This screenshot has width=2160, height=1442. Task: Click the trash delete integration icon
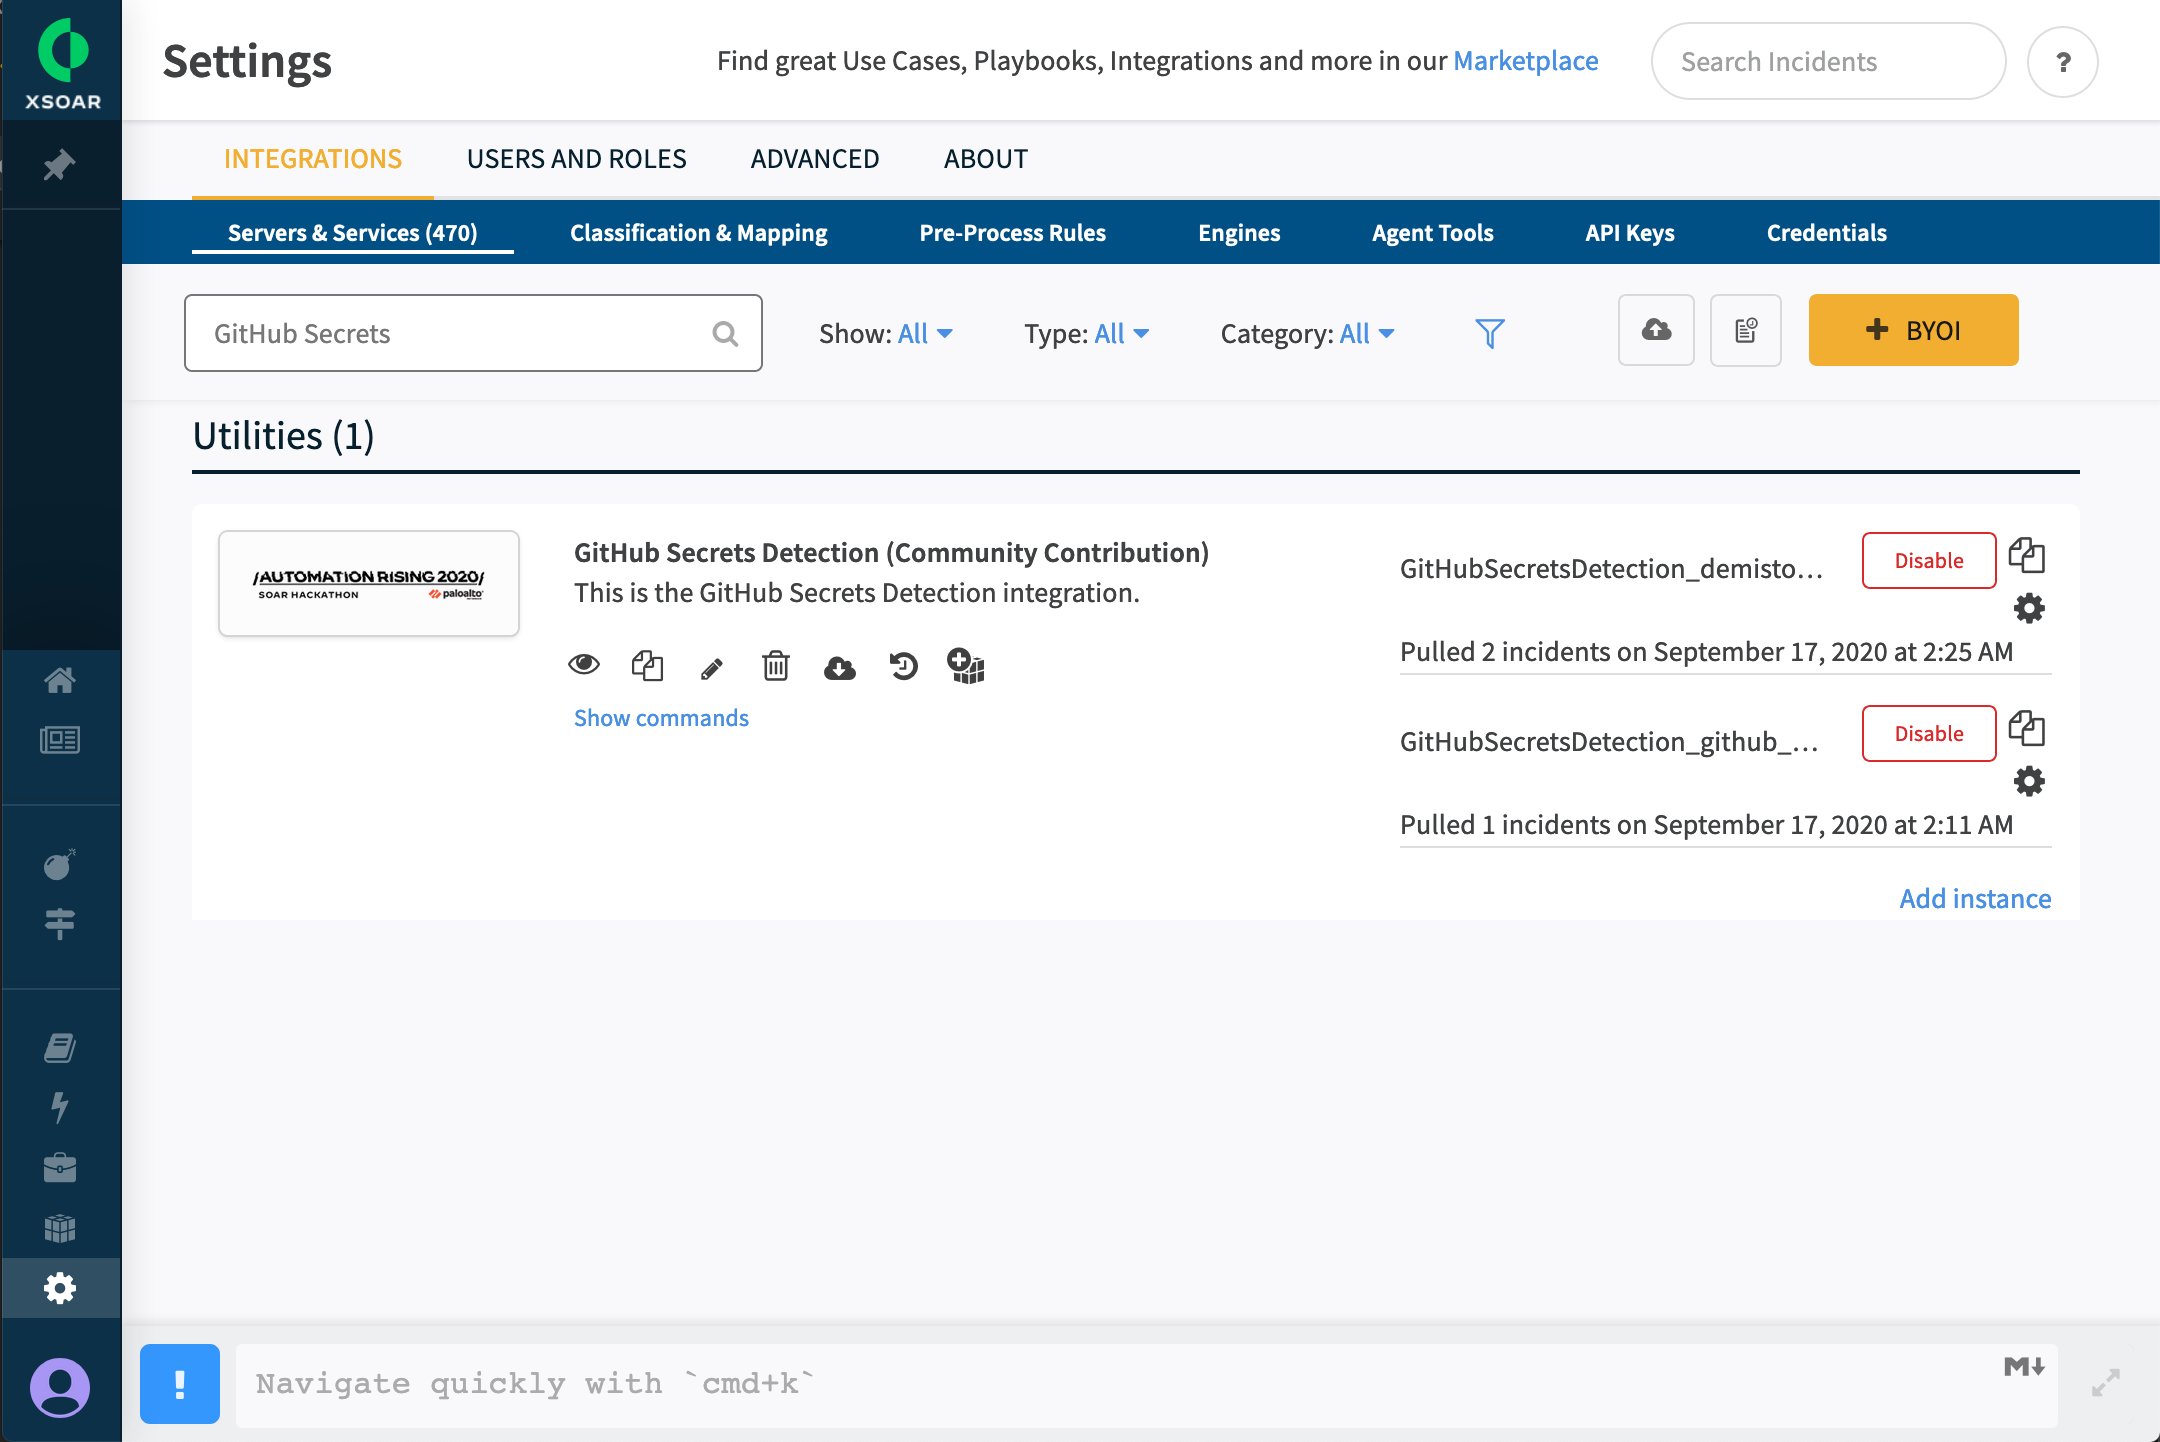(x=776, y=666)
